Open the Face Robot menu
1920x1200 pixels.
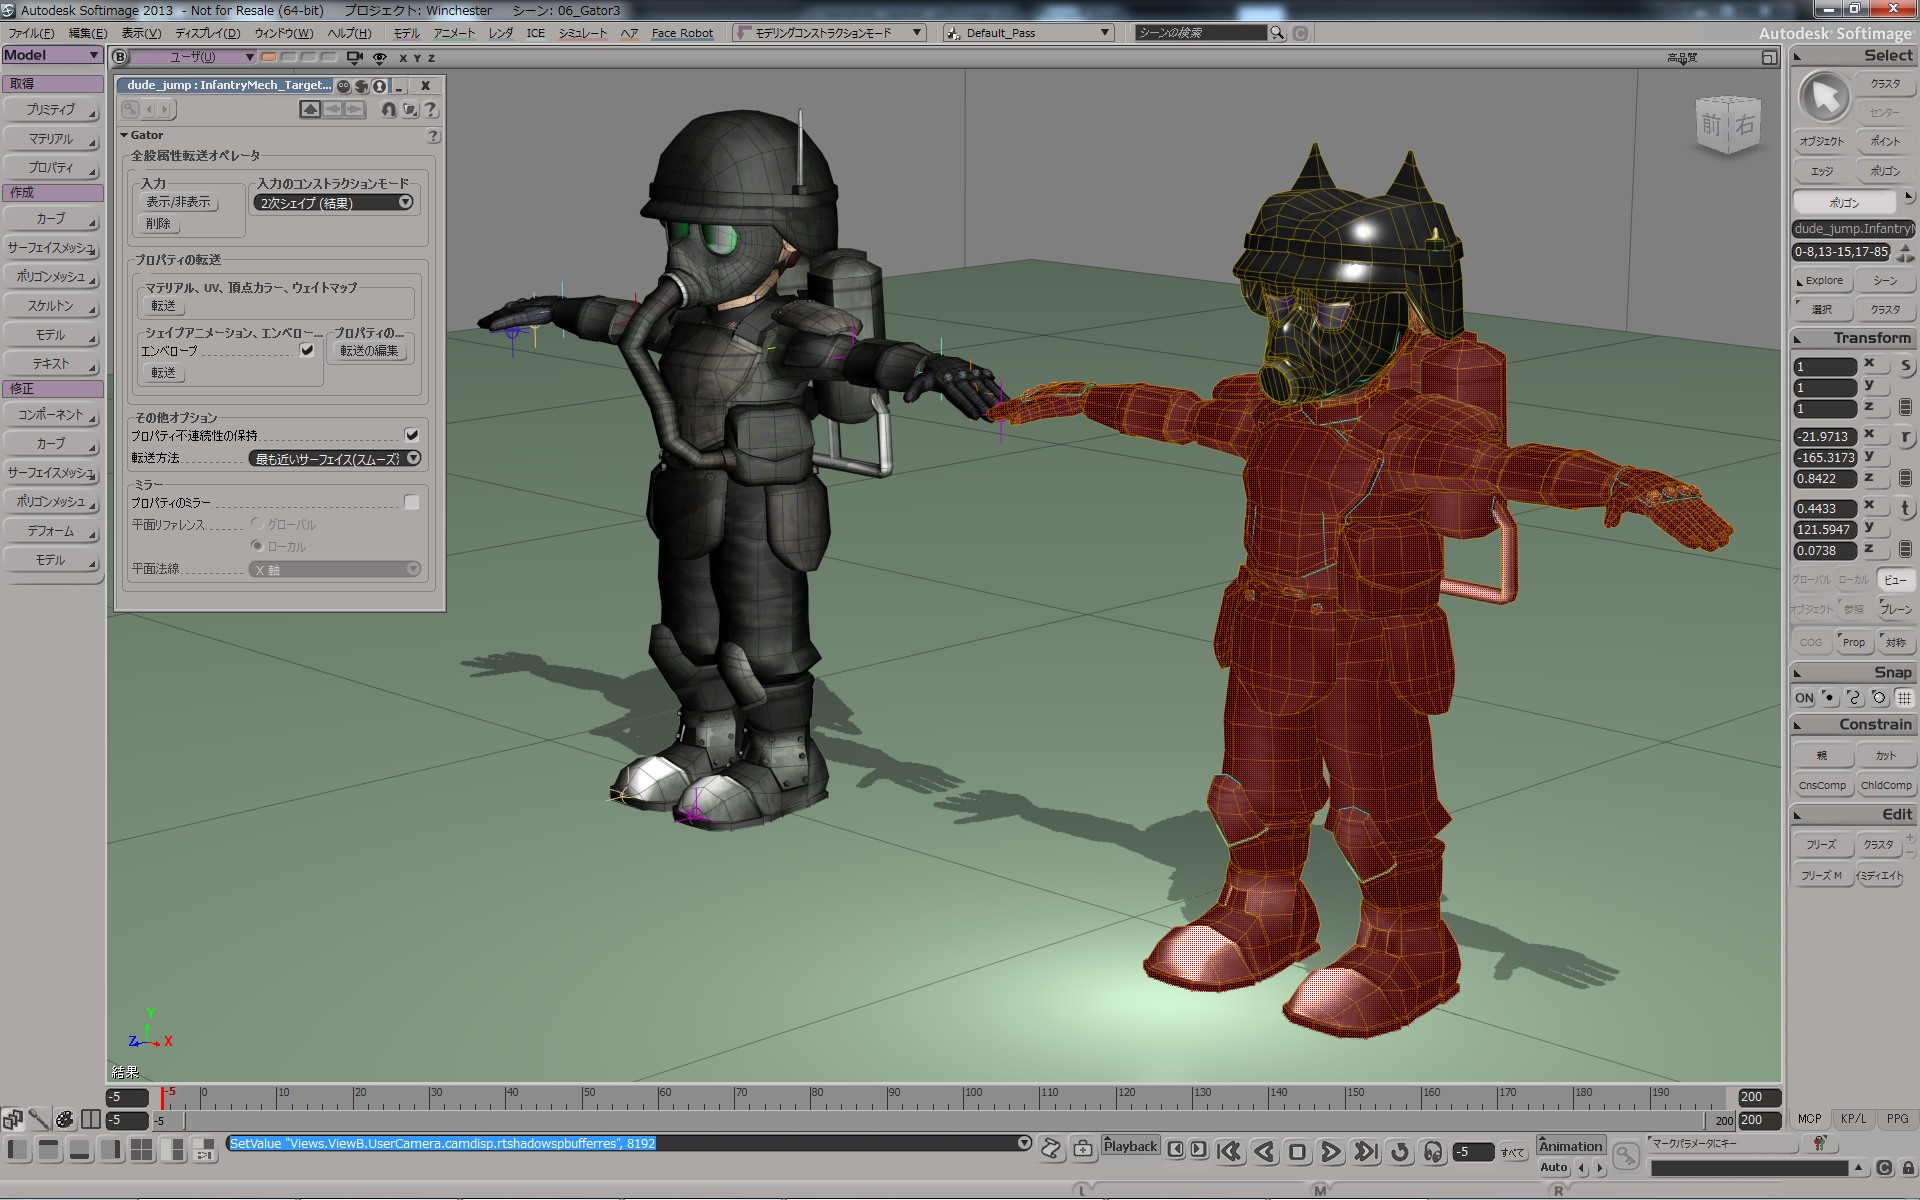point(682,33)
